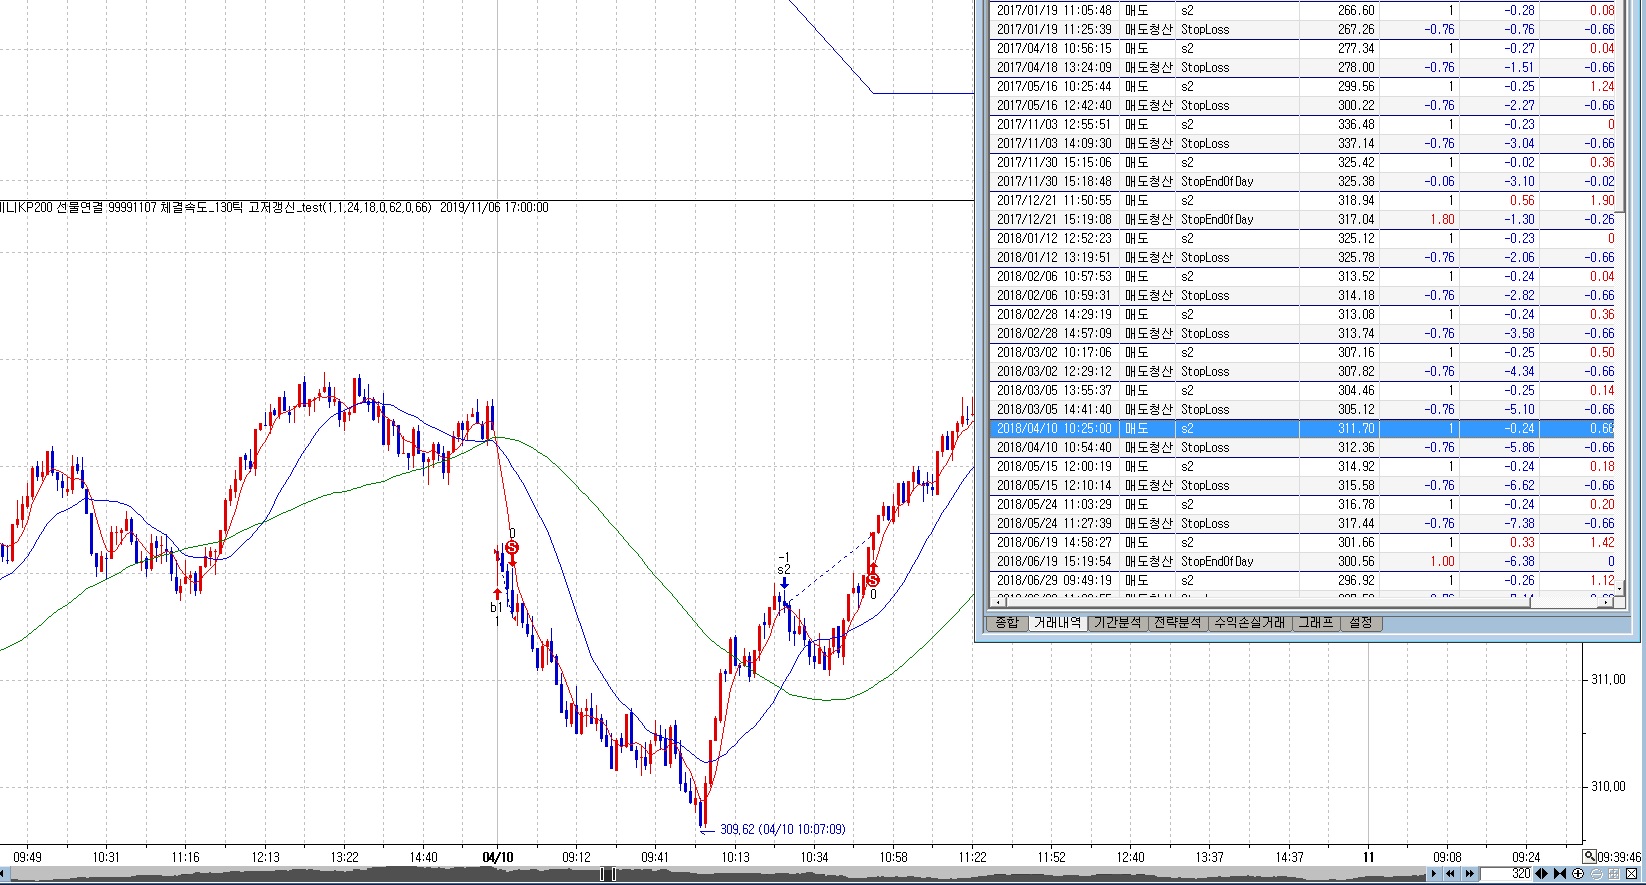Click the compress-bars inward arrows icon

(1560, 874)
